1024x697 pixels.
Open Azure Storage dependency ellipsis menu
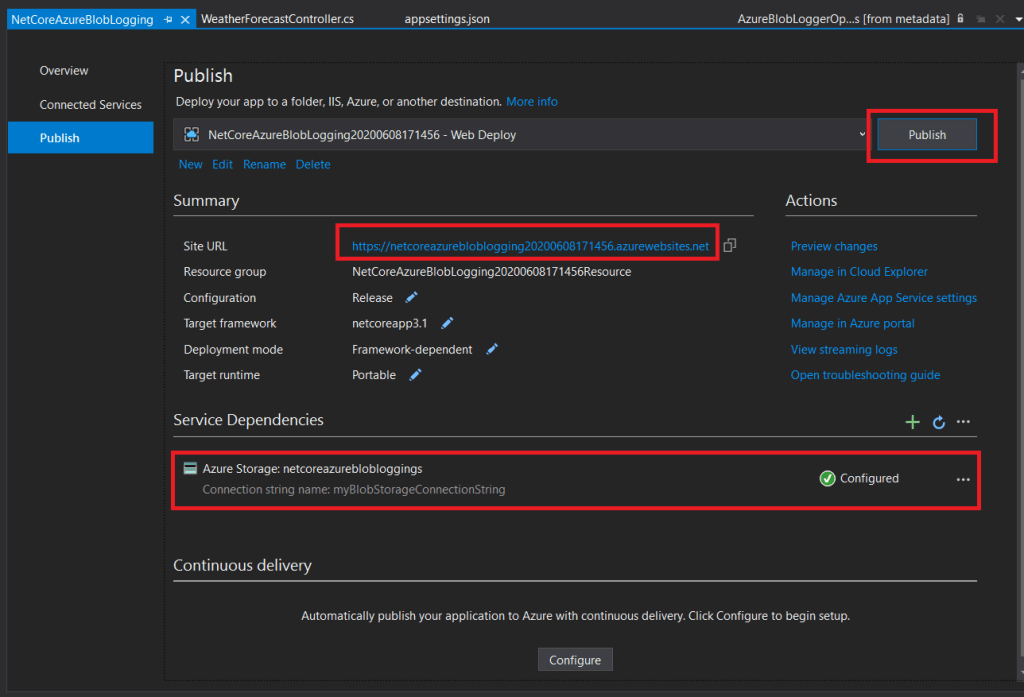pyautogui.click(x=963, y=479)
